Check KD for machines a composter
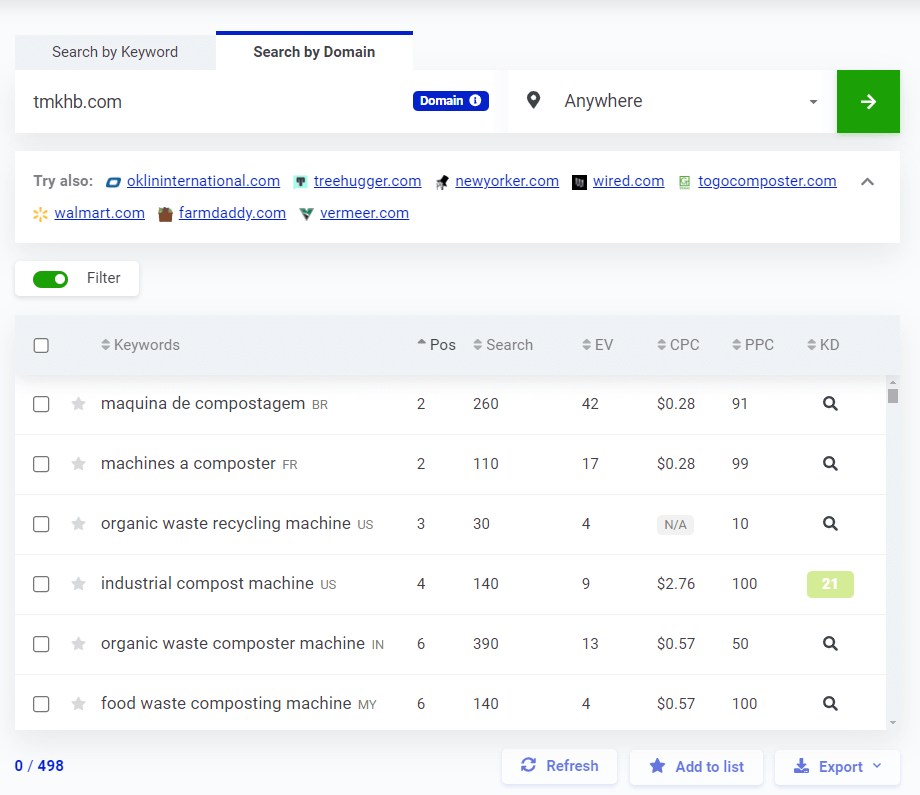The width and height of the screenshot is (920, 795). pos(830,464)
